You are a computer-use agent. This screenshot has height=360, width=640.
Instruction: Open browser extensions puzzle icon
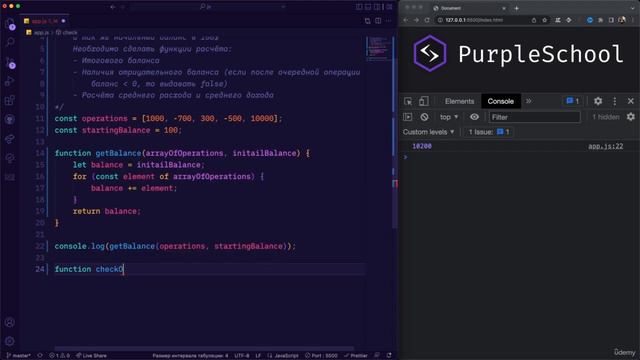pos(600,20)
